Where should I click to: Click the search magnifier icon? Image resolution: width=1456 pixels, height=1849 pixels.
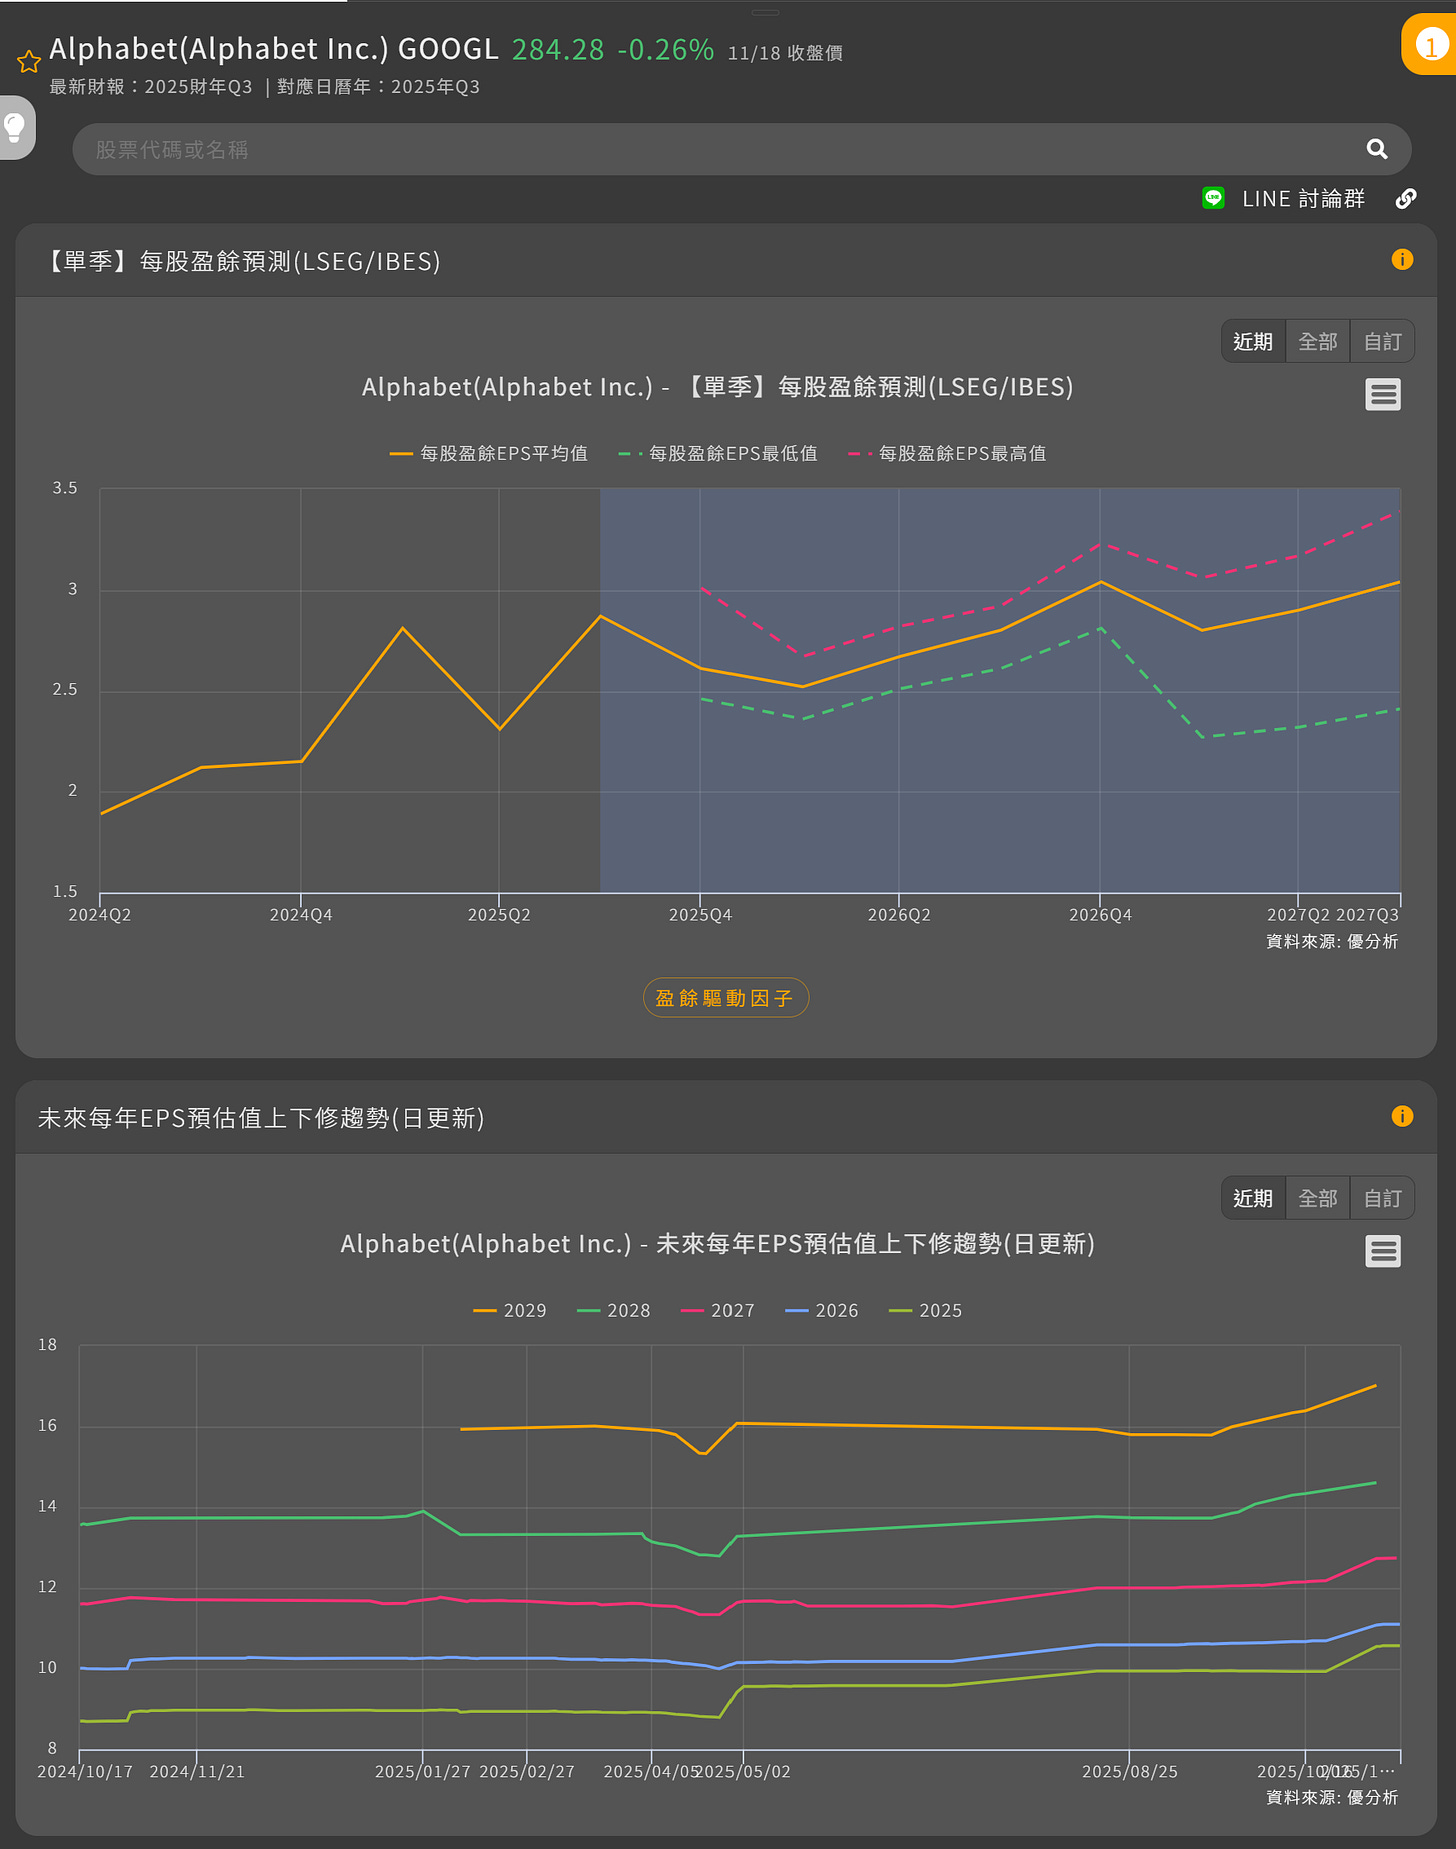pyautogui.click(x=1377, y=149)
